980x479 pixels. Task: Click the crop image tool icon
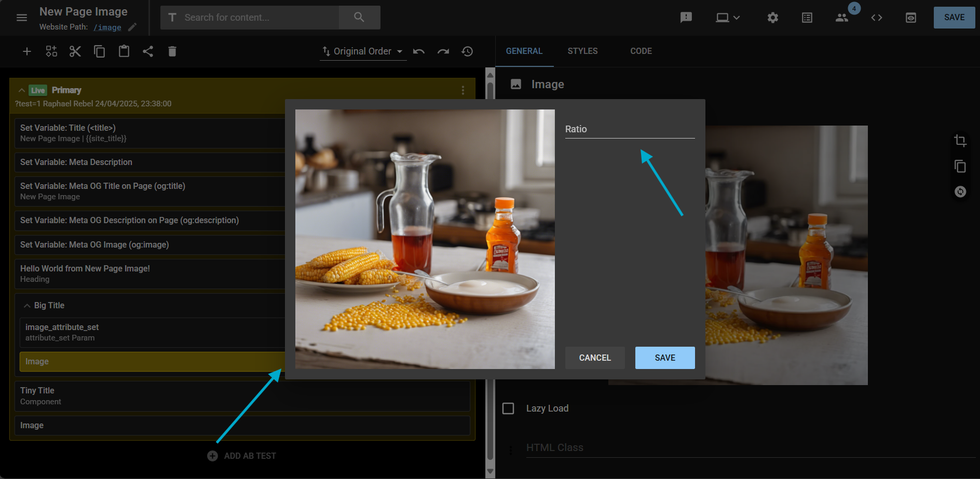961,141
